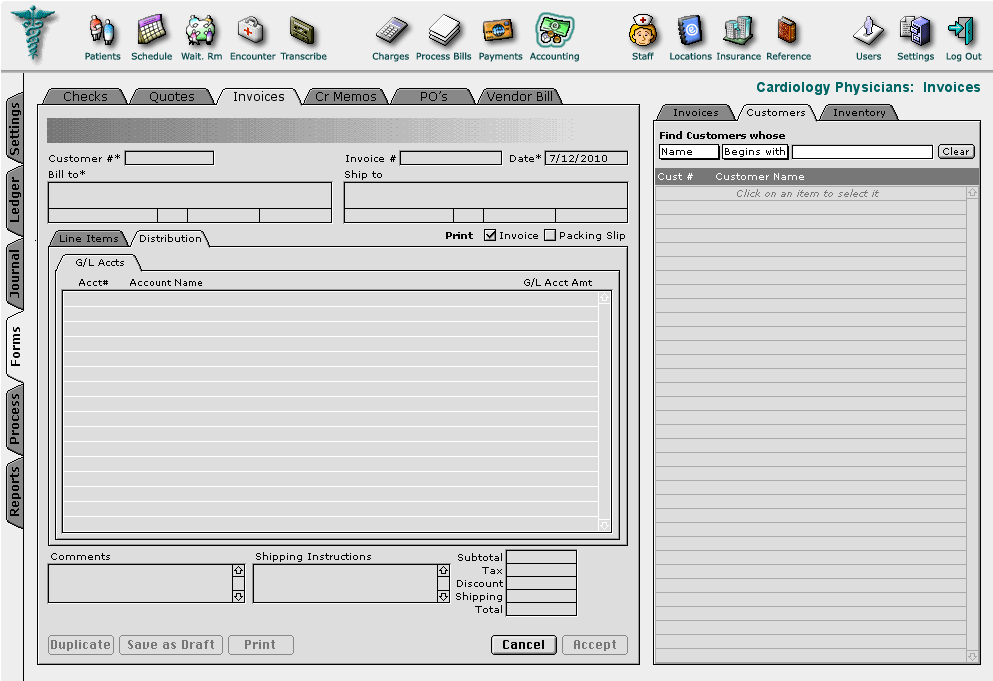This screenshot has height=681, width=993.
Task: Uncheck the Invoice print checkbox
Action: (x=490, y=235)
